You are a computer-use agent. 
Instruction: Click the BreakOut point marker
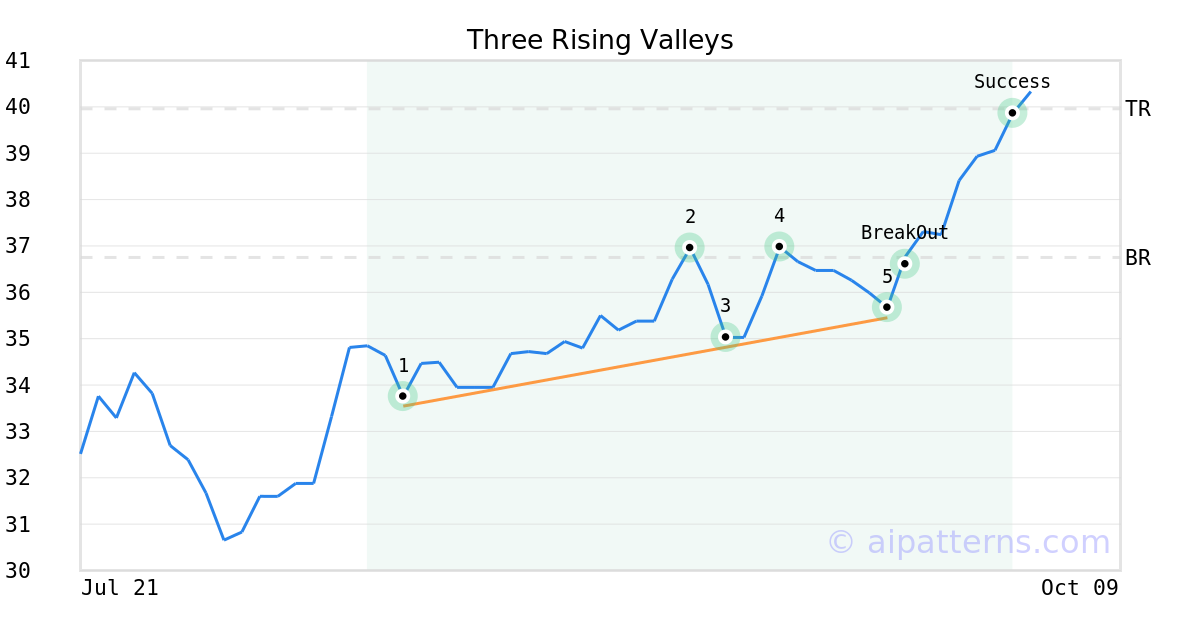tap(904, 264)
